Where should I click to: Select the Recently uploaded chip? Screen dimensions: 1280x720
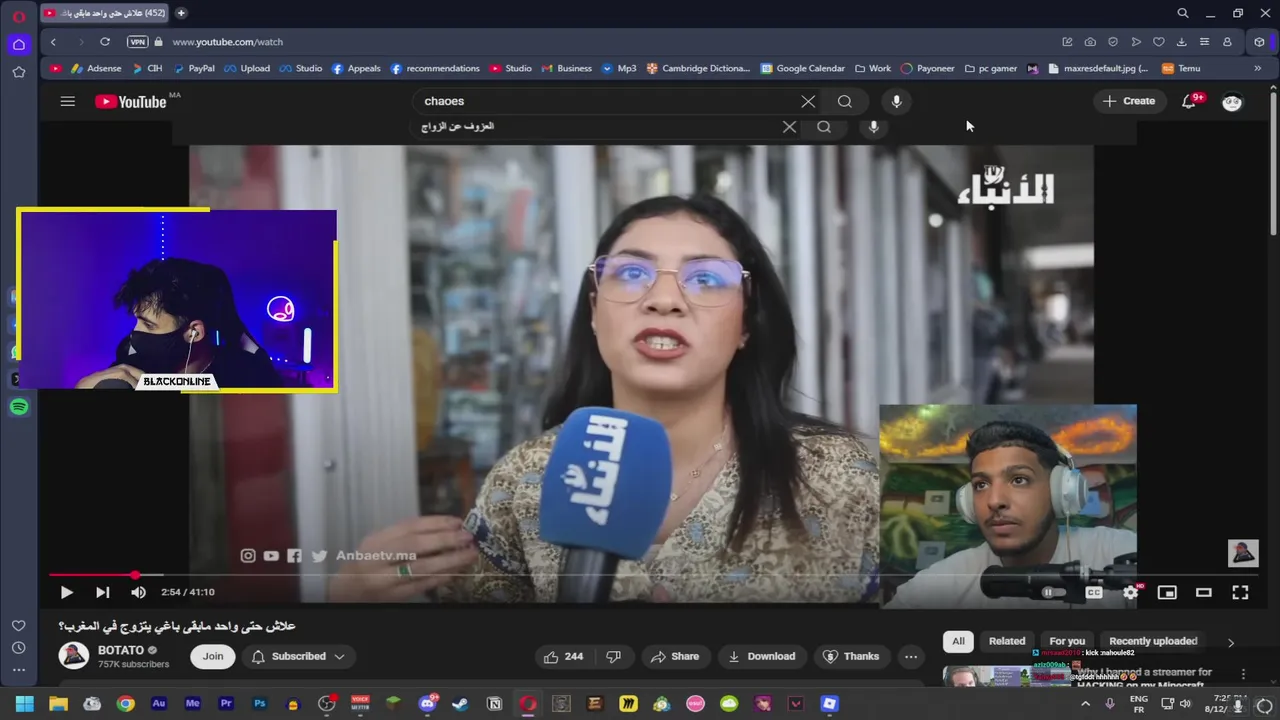coord(1153,641)
